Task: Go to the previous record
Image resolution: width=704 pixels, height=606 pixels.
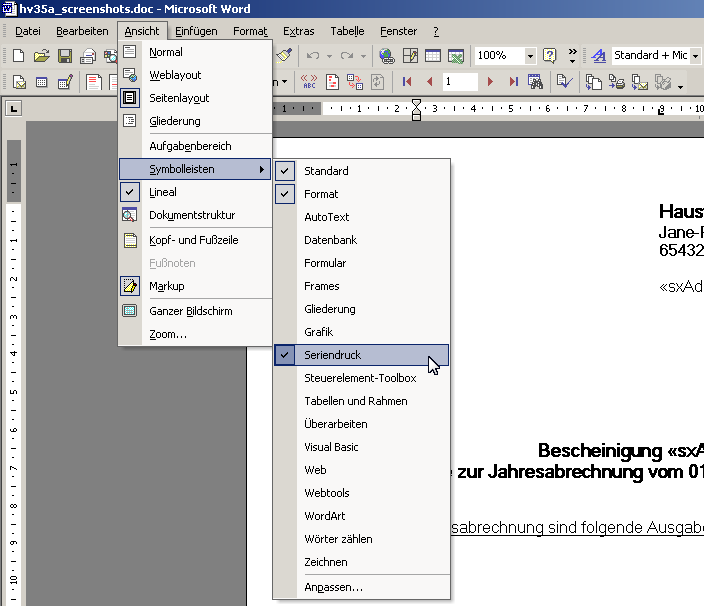Action: 430,82
